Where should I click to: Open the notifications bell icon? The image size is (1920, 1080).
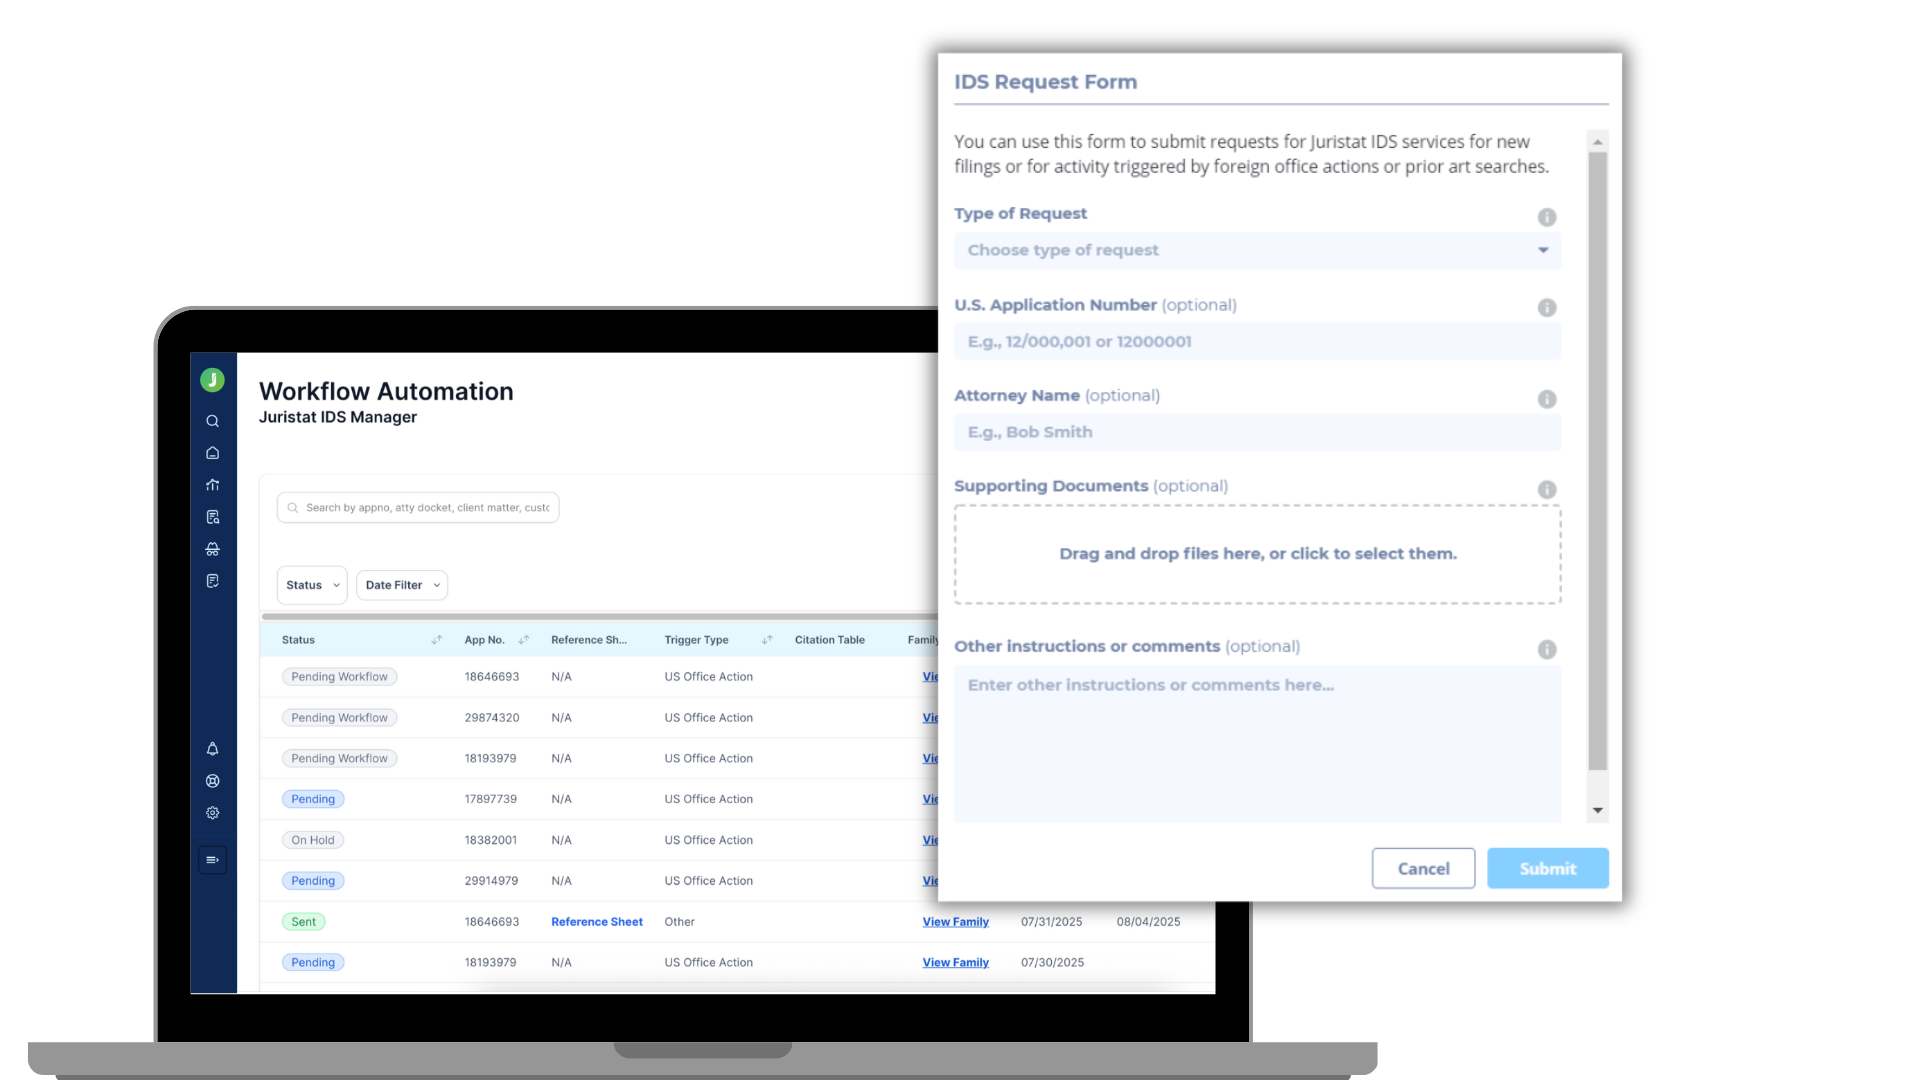(x=212, y=749)
